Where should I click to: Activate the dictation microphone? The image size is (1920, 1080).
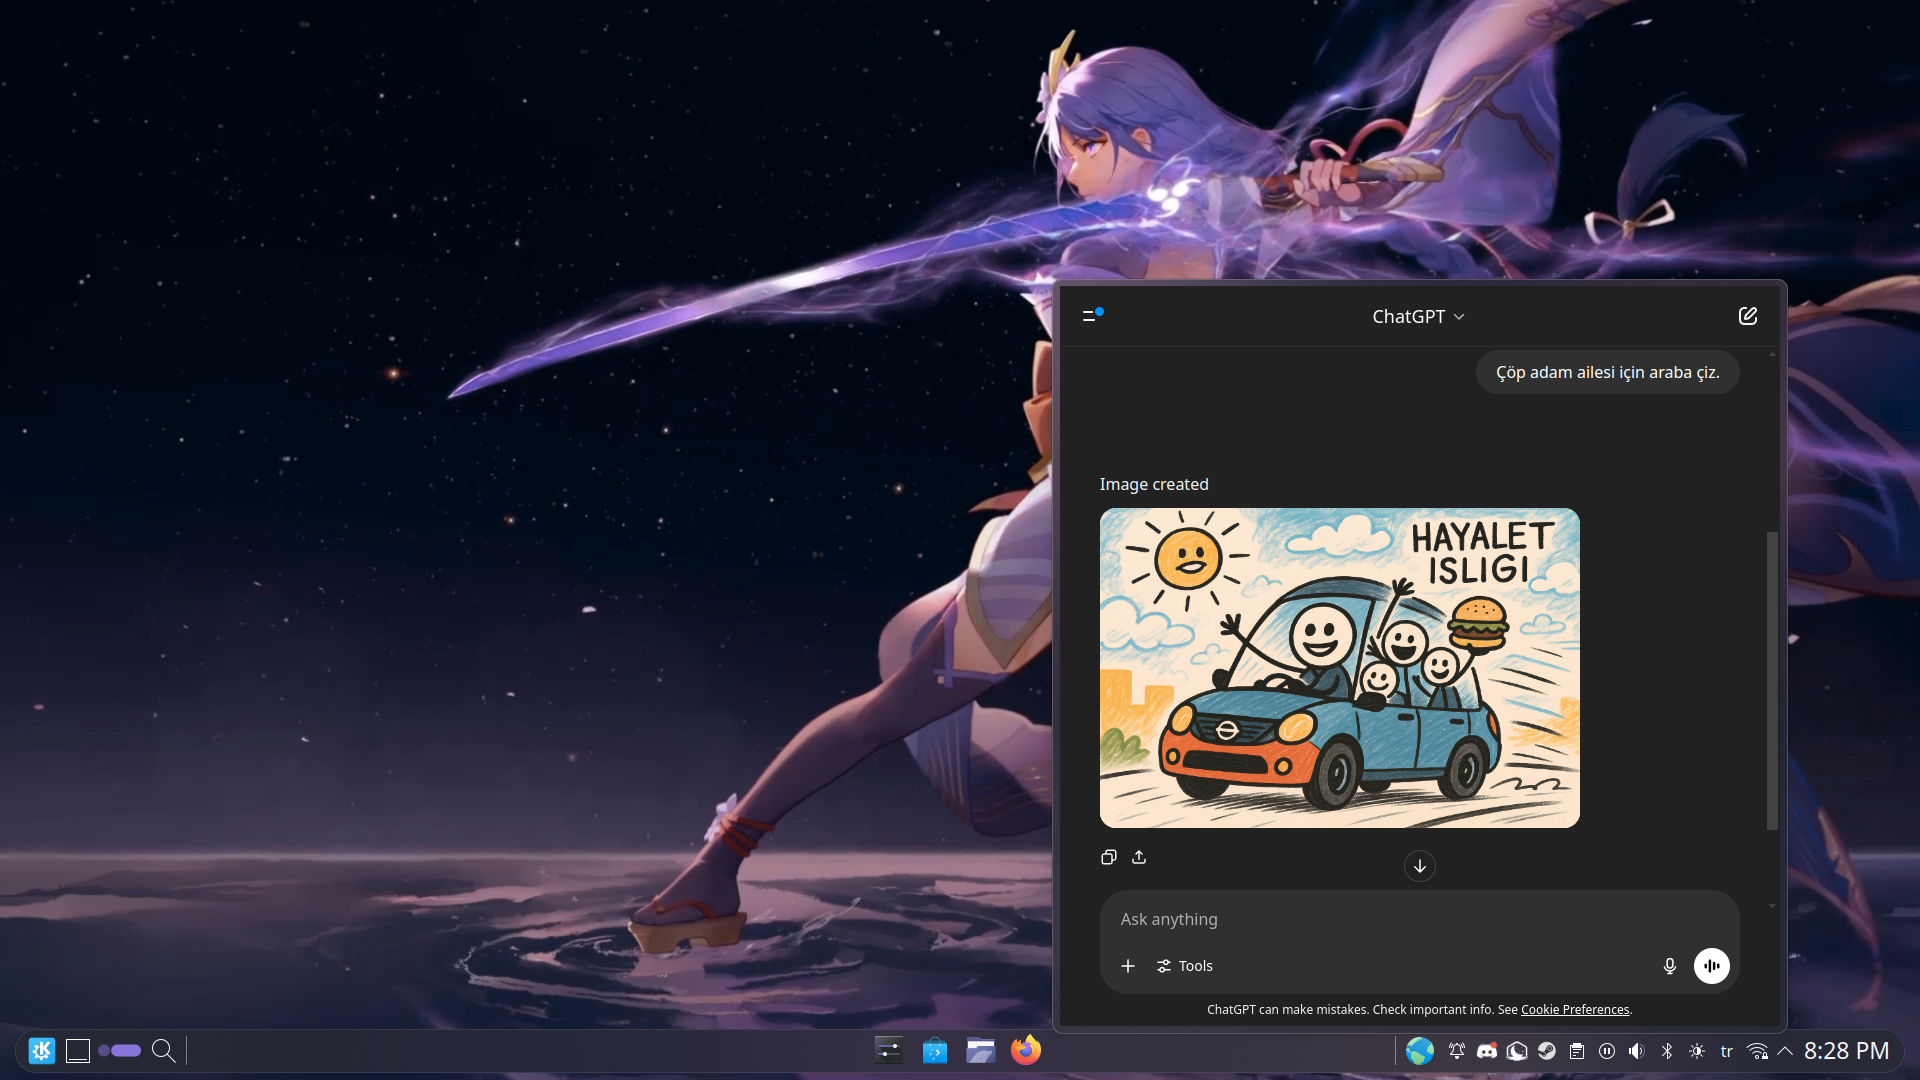pyautogui.click(x=1669, y=966)
